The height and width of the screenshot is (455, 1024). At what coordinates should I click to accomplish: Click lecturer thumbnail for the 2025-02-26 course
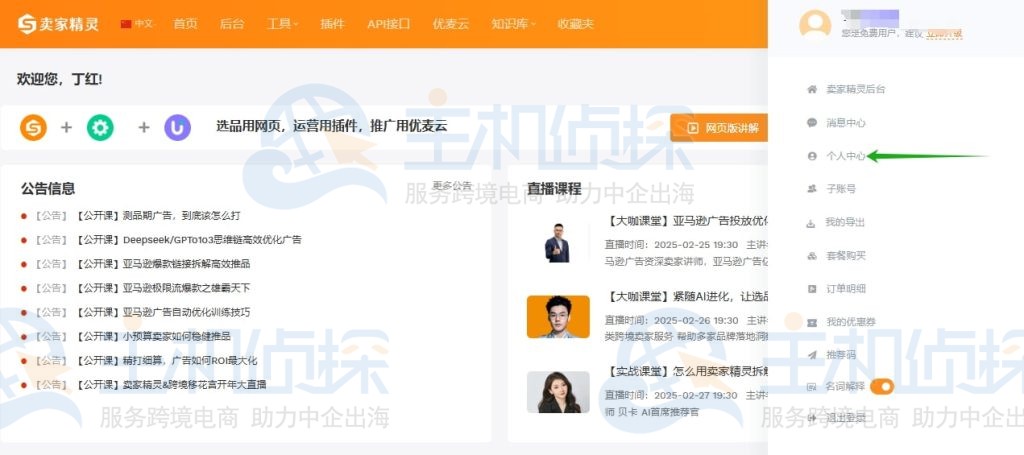click(558, 317)
